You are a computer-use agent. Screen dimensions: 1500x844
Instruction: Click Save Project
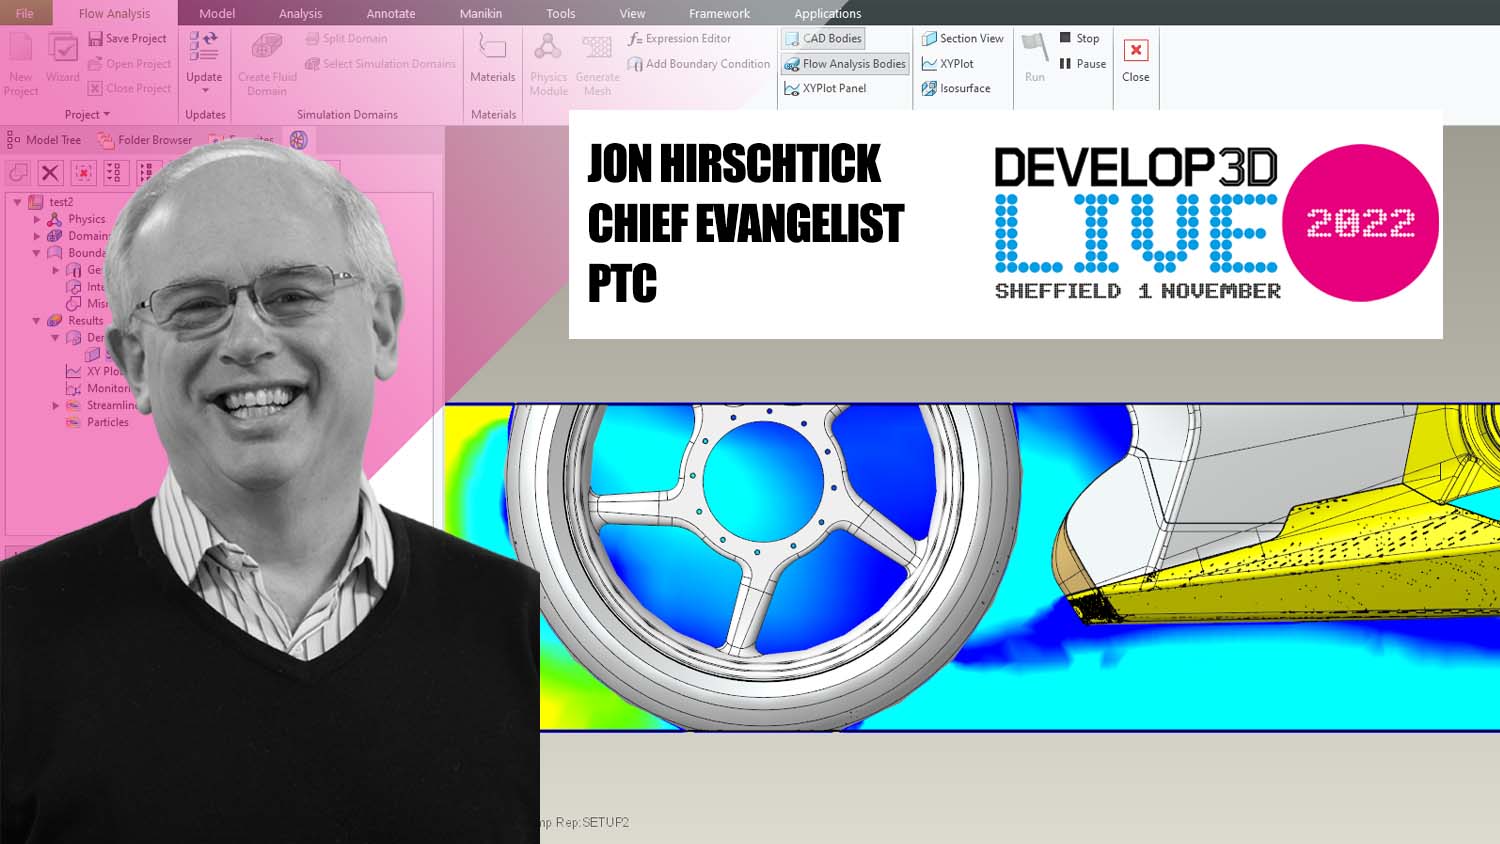(x=128, y=38)
